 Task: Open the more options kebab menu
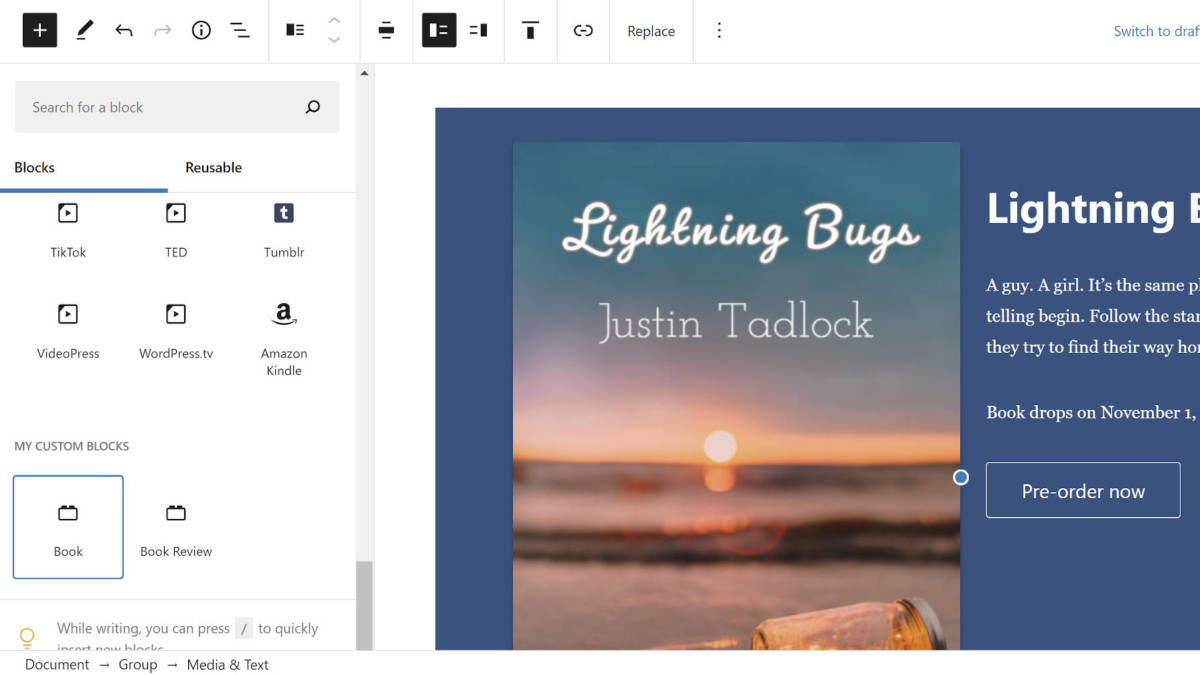pos(719,30)
